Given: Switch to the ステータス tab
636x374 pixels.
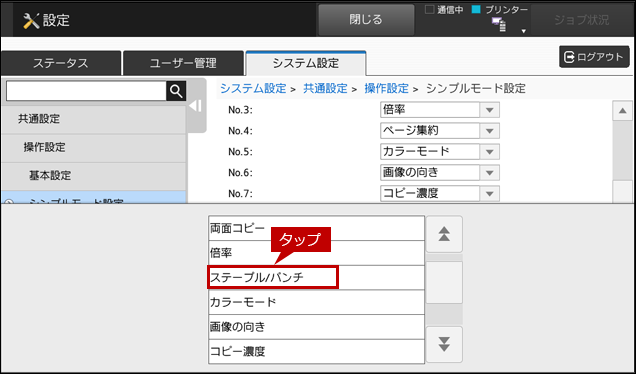Looking at the screenshot, I should [61, 63].
